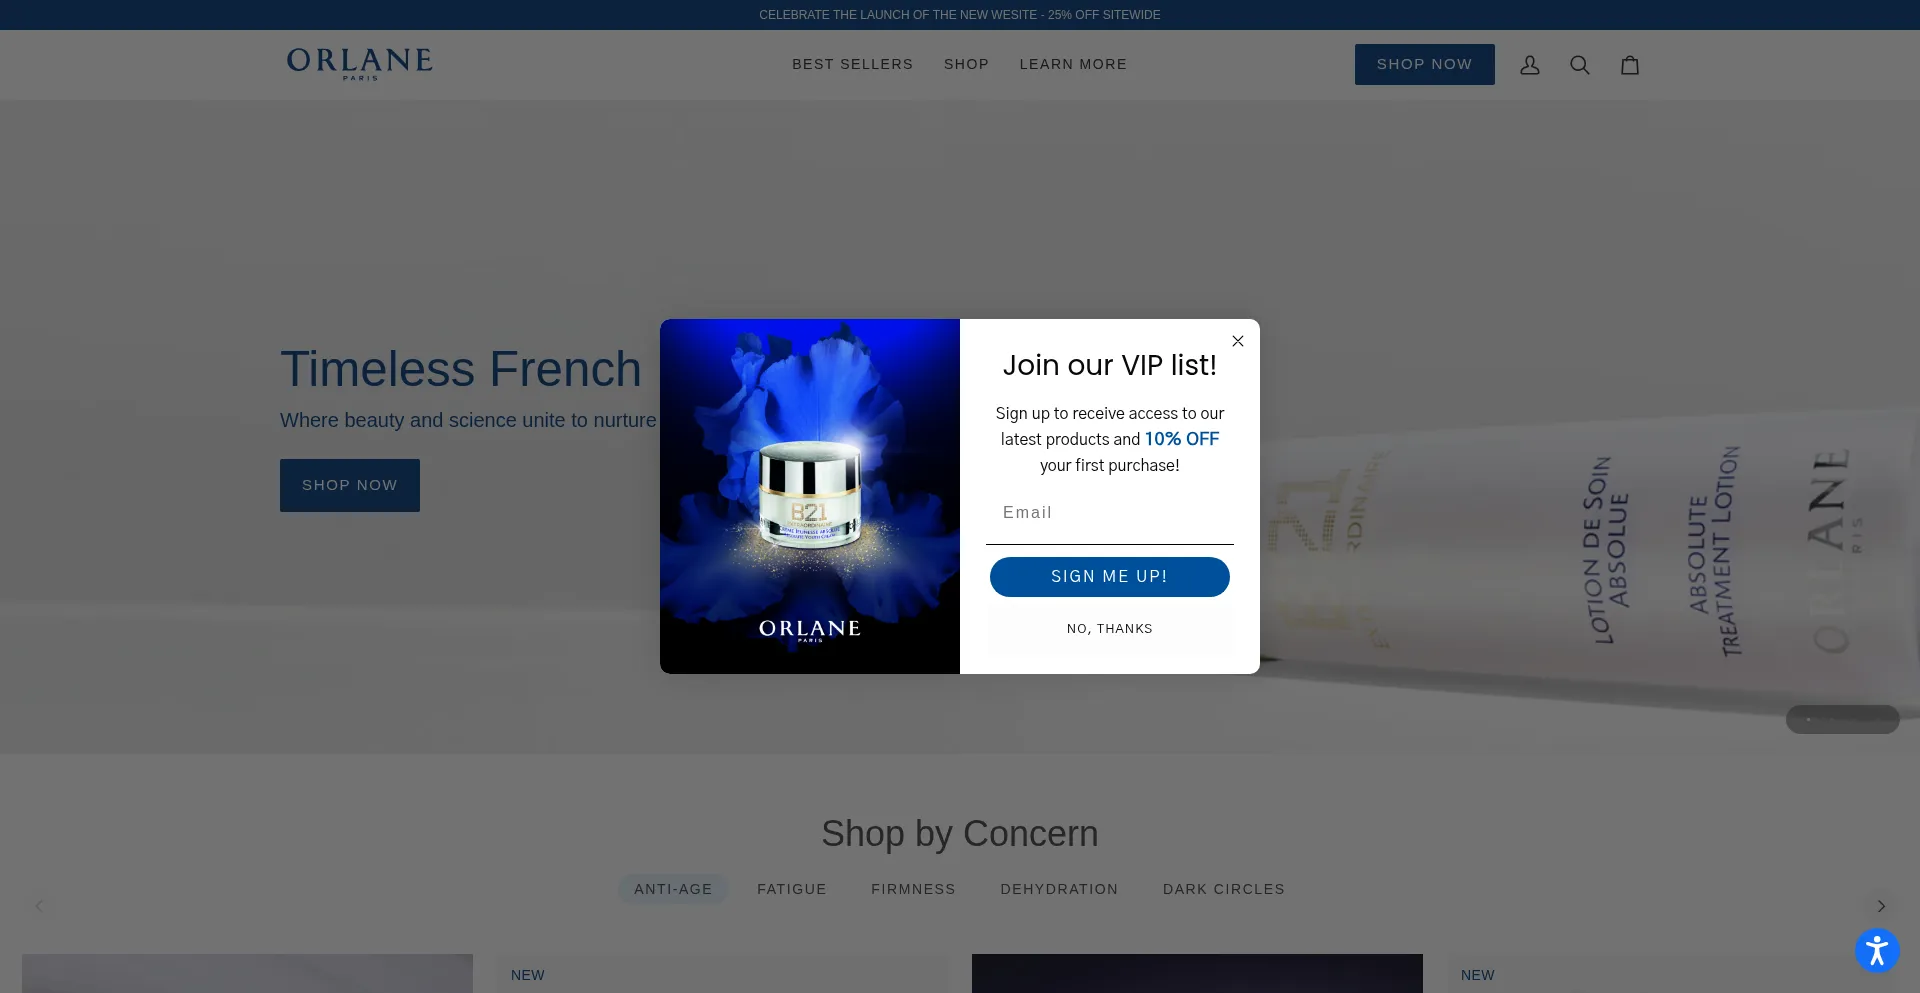Open the Shop navigation menu
Viewport: 1920px width, 993px height.
click(x=966, y=64)
